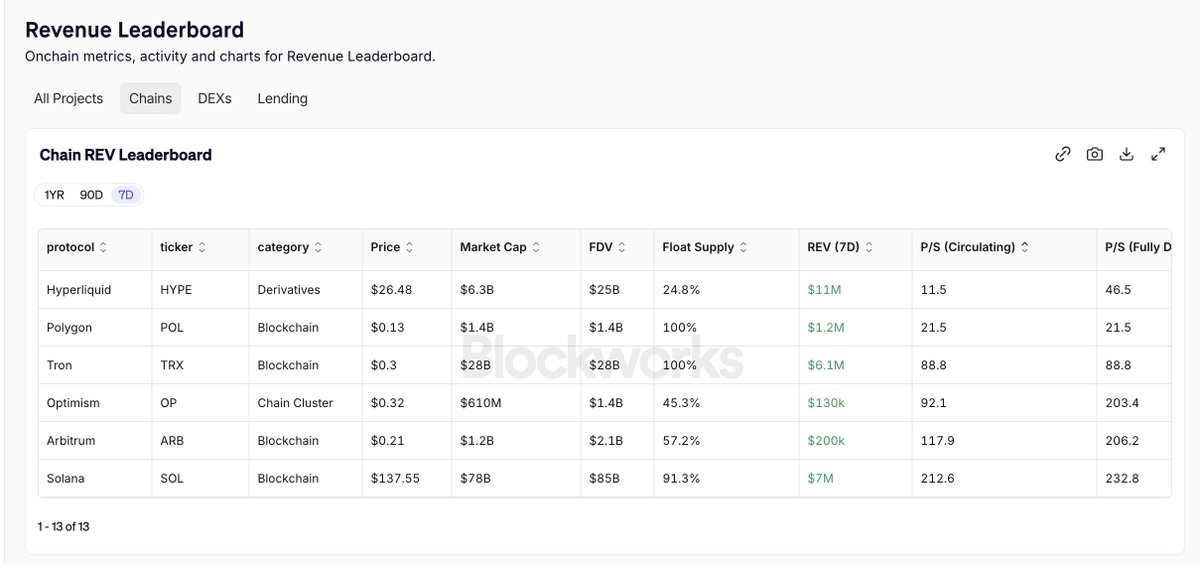The width and height of the screenshot is (1200, 564).
Task: Select the 90D time range
Action: click(91, 195)
